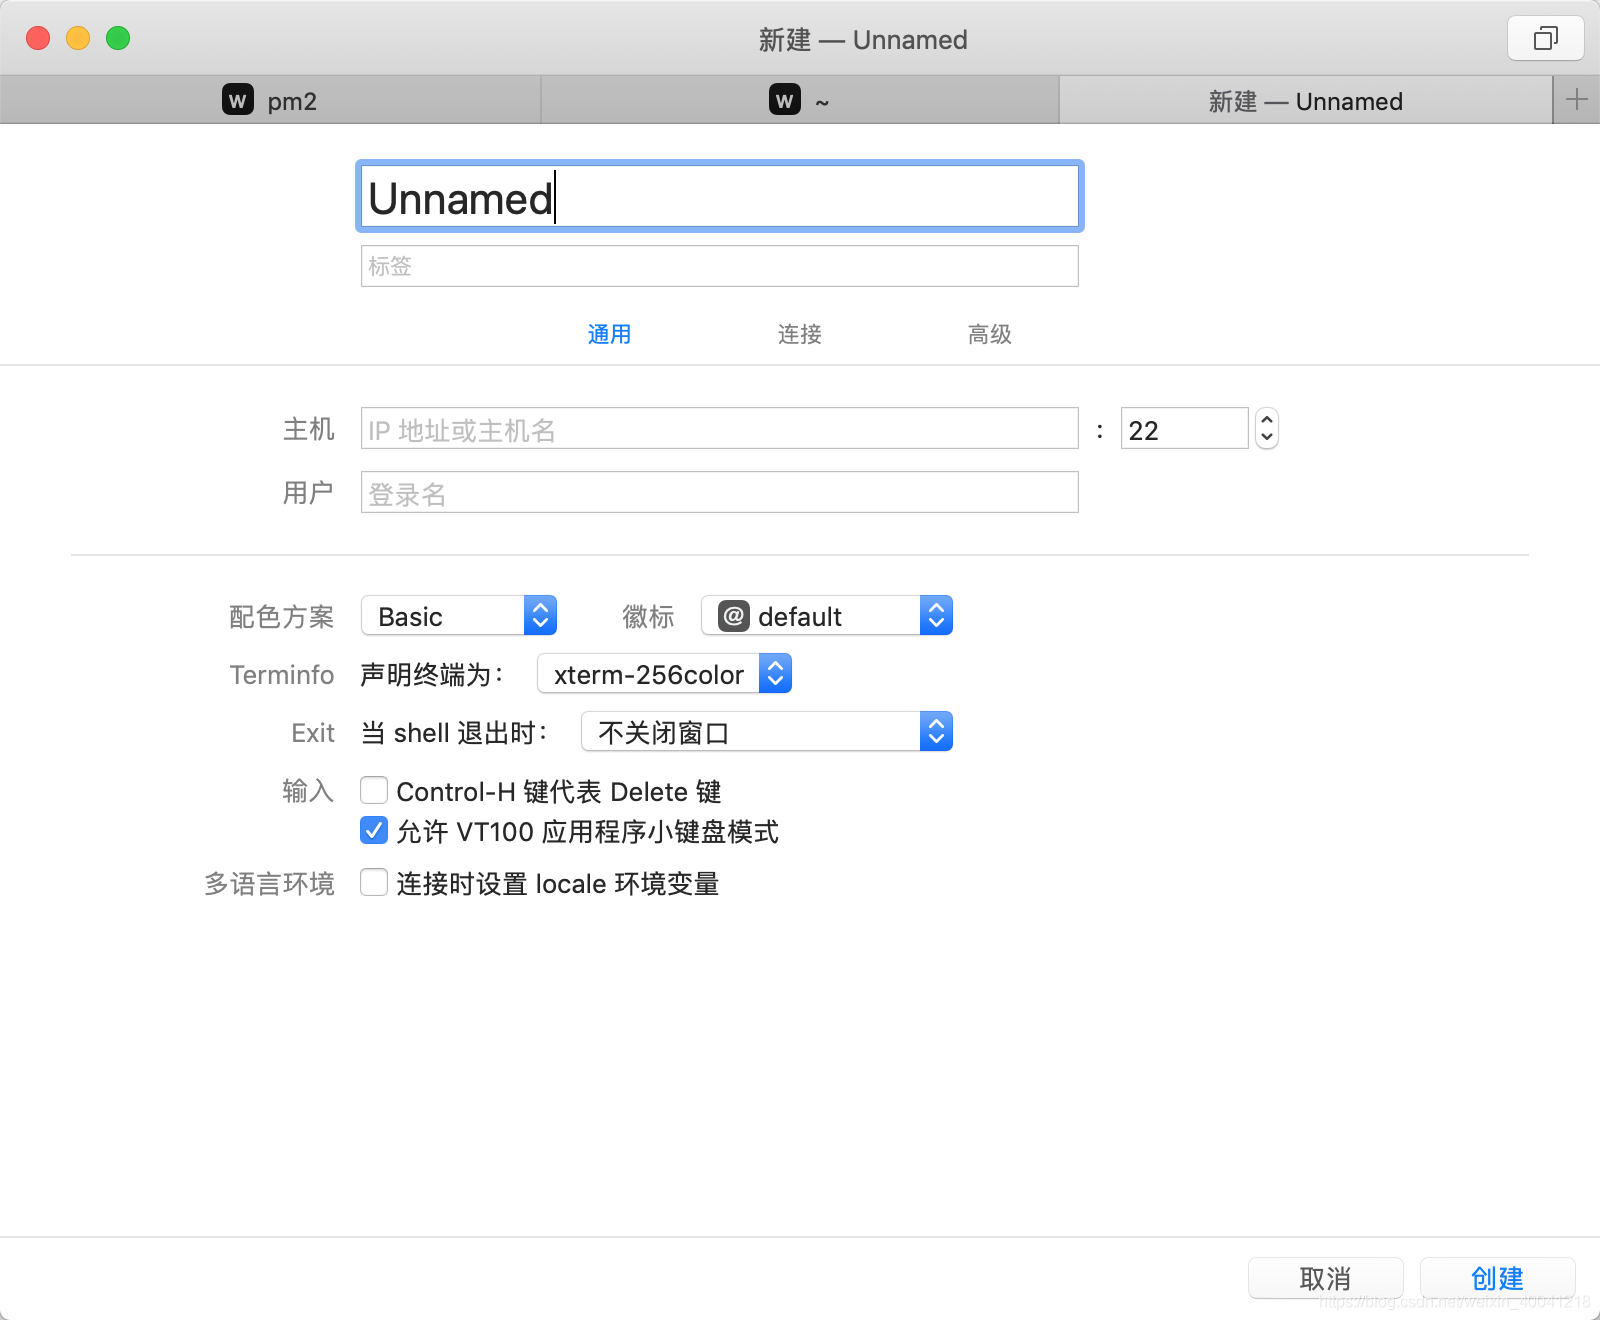This screenshot has width=1600, height=1320.
Task: Click the Terminfo label
Action: point(282,675)
